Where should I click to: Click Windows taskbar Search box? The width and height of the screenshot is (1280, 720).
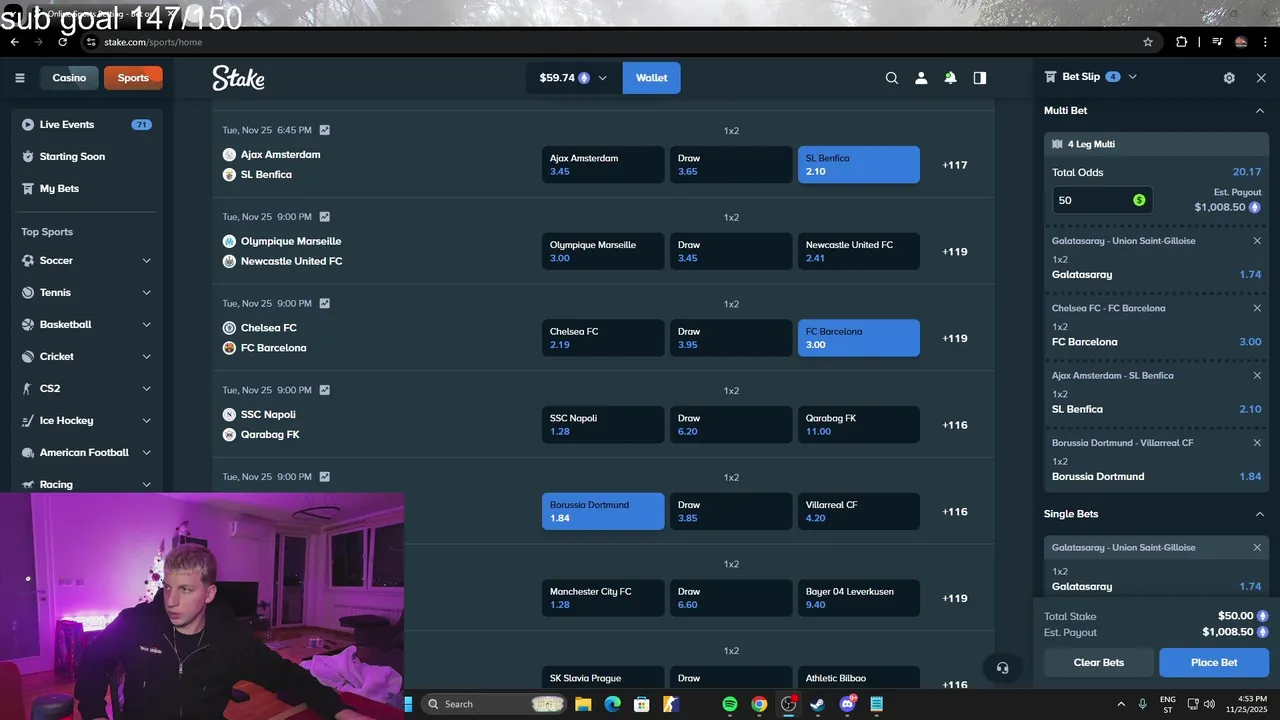[494, 704]
